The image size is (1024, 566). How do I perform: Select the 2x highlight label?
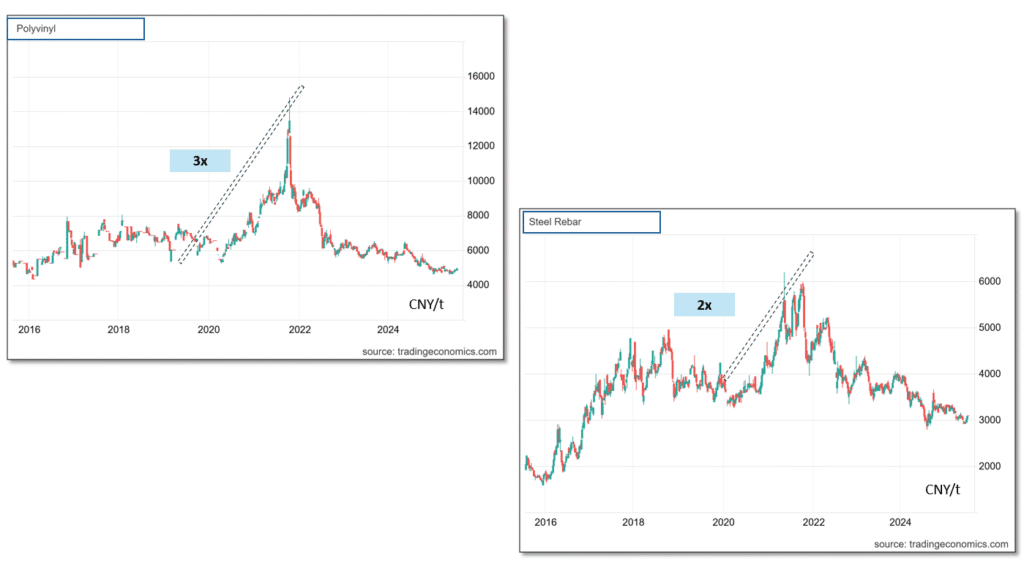click(704, 305)
